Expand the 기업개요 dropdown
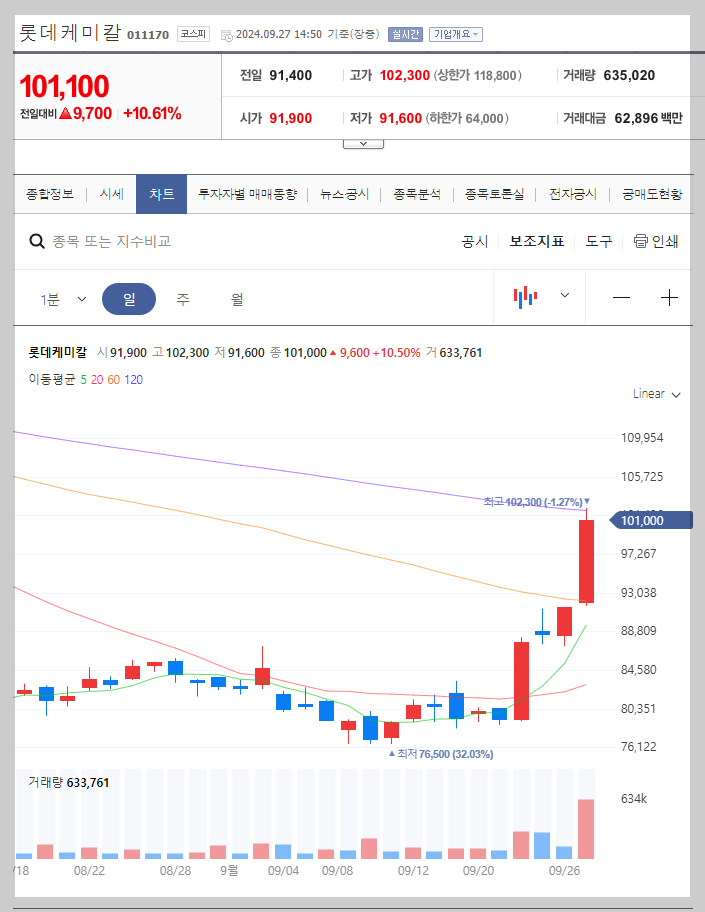The width and height of the screenshot is (705, 912). tap(457, 33)
